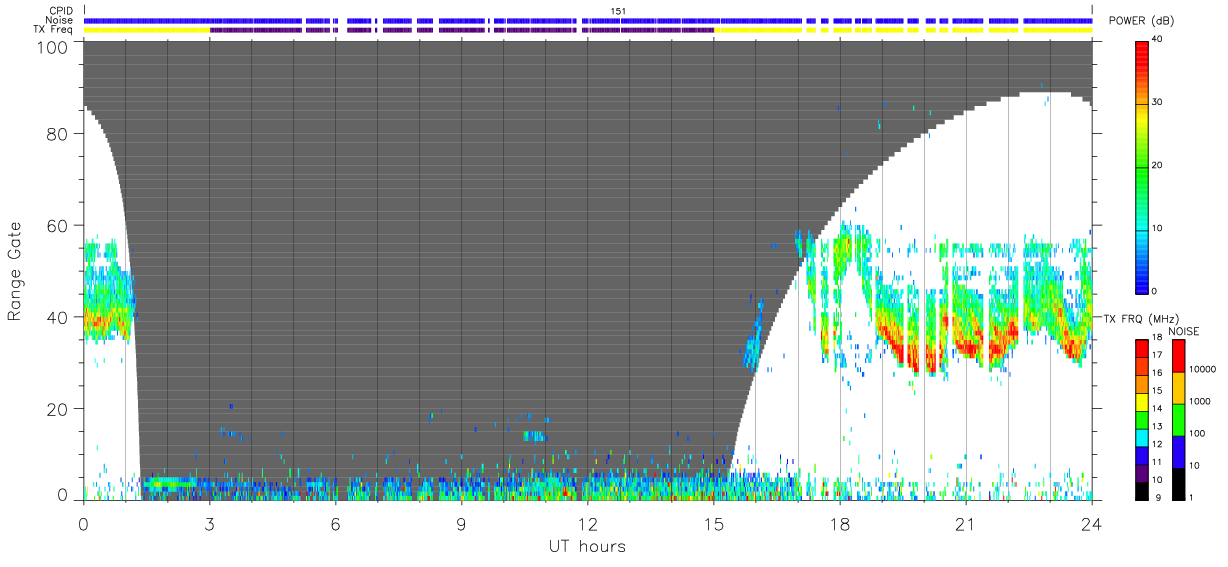The width and height of the screenshot is (1228, 567).
Task: Click the power colorbar label '30'
Action: (1159, 102)
